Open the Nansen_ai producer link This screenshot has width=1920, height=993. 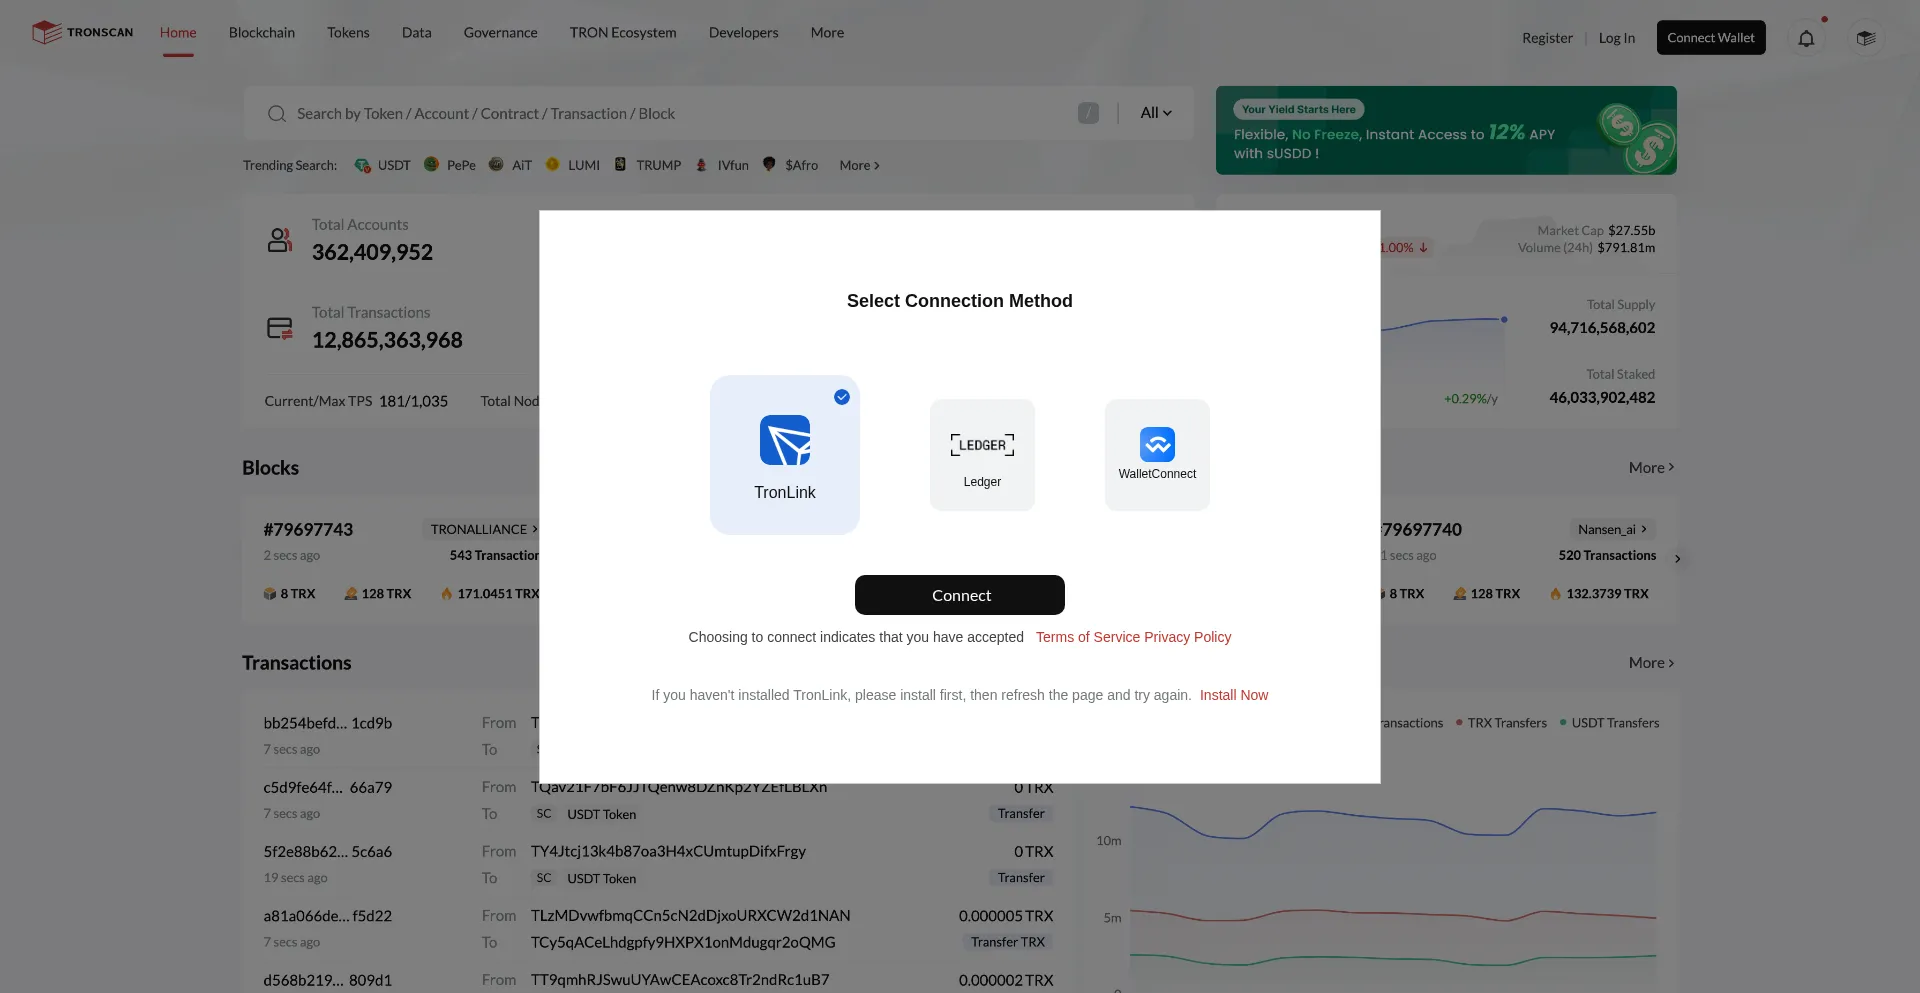click(x=1612, y=529)
